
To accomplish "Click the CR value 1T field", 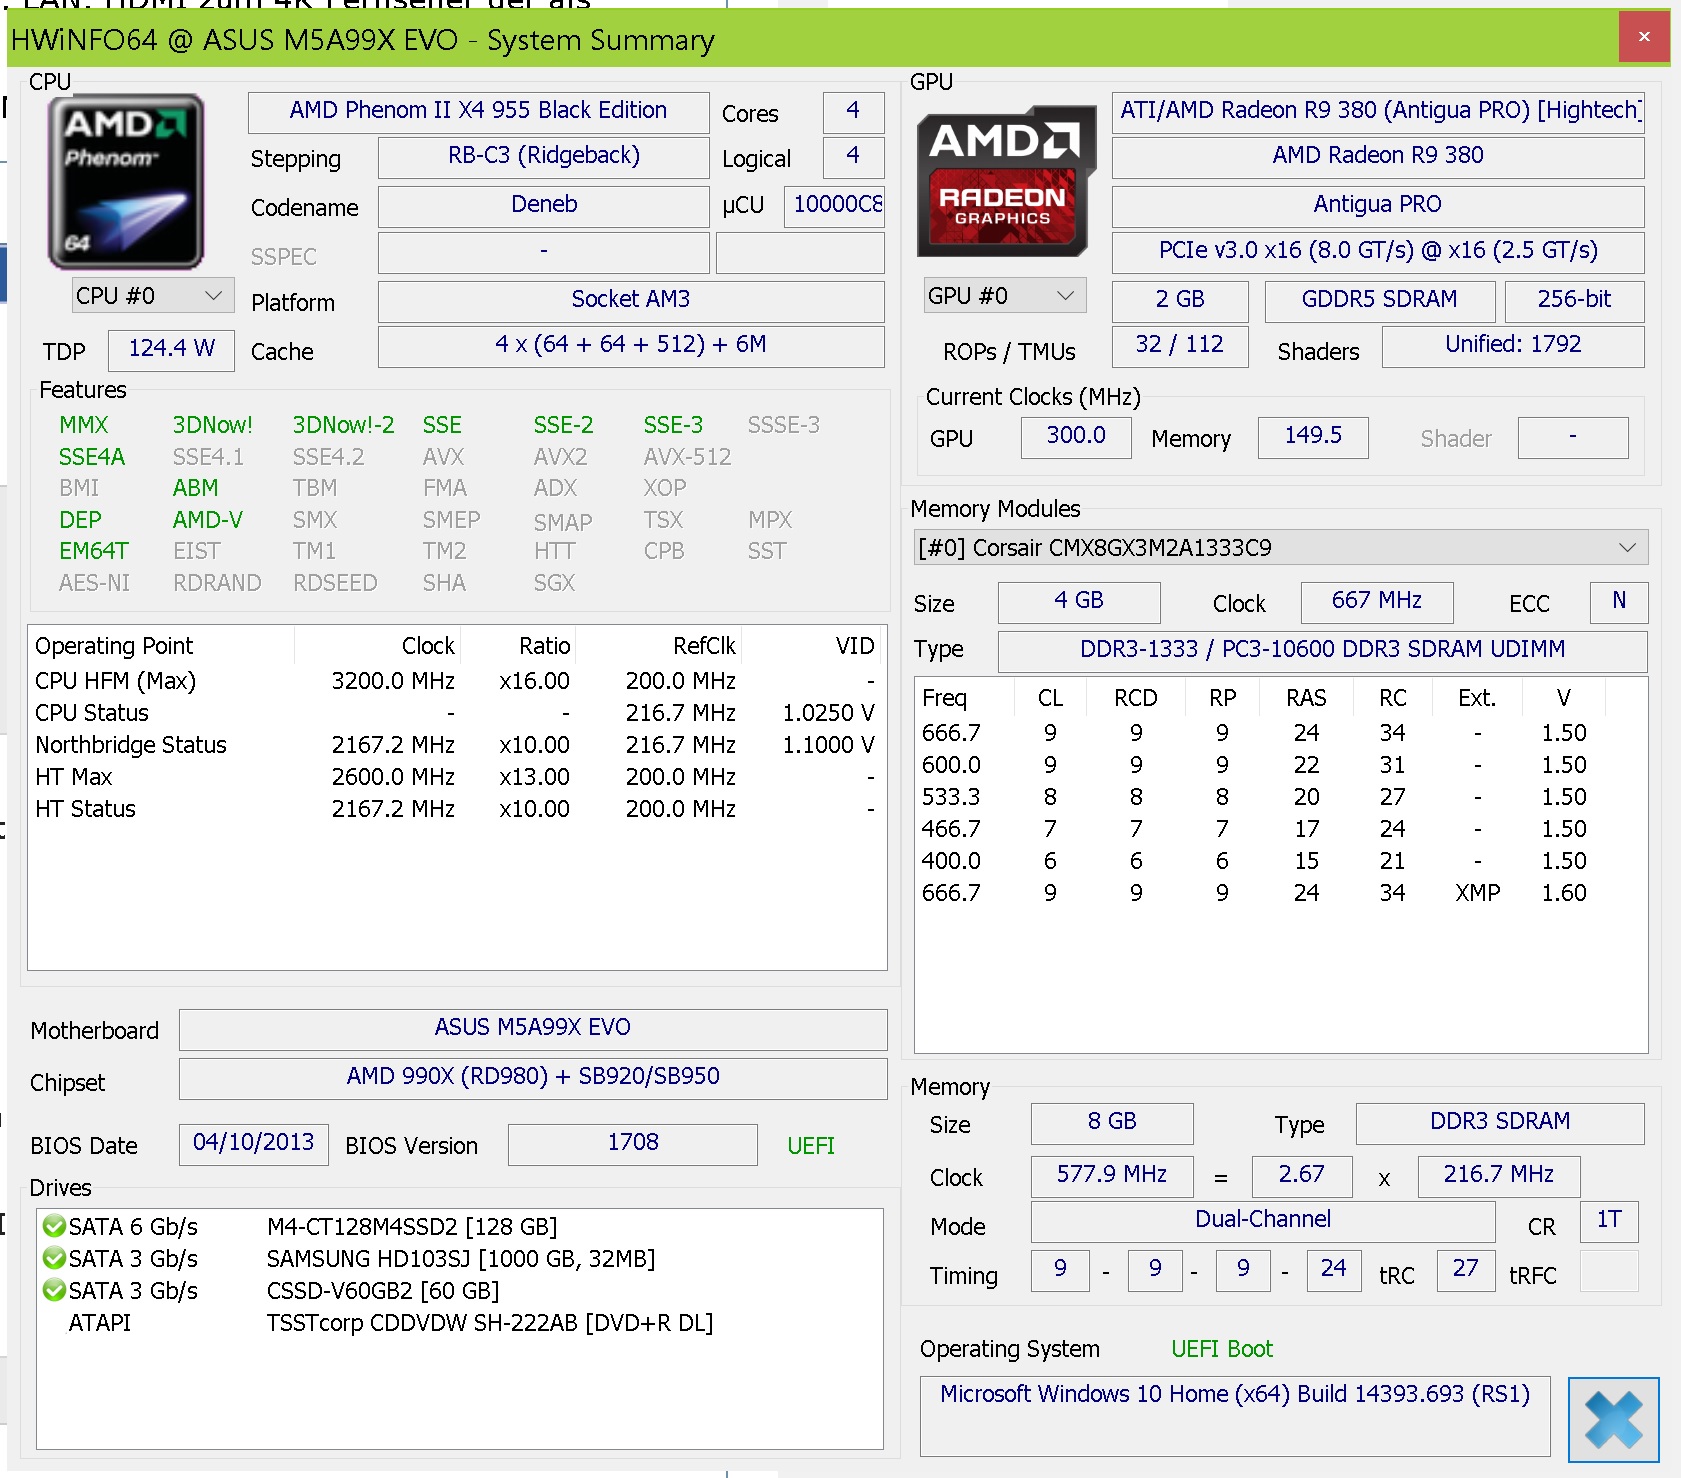I will coord(1609,1221).
